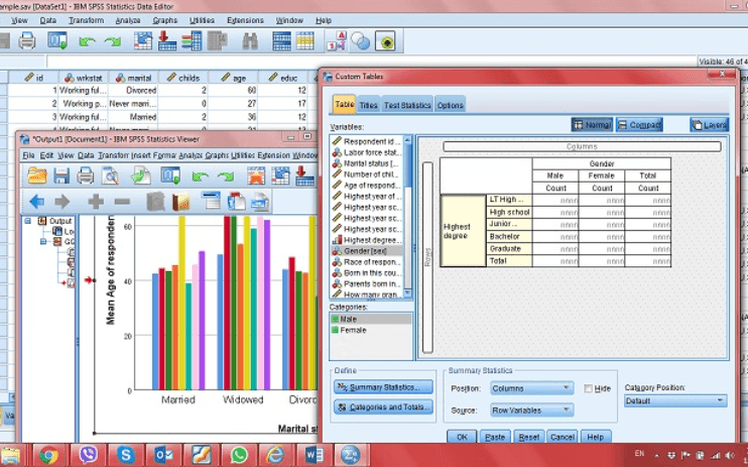This screenshot has width=748, height=467.
Task: Select the Highest degree row header in preview
Action: pos(463,231)
